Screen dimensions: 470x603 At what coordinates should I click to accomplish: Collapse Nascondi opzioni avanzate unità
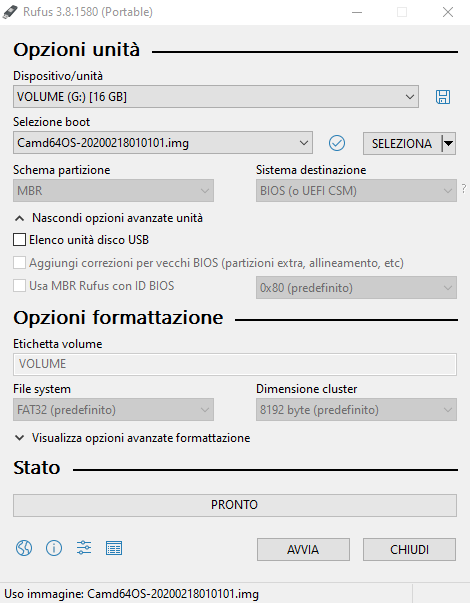point(108,218)
